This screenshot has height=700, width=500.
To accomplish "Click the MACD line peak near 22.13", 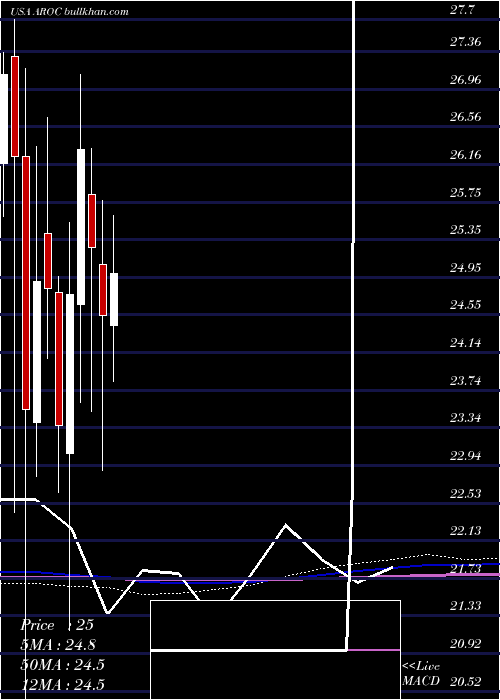I will (286, 525).
